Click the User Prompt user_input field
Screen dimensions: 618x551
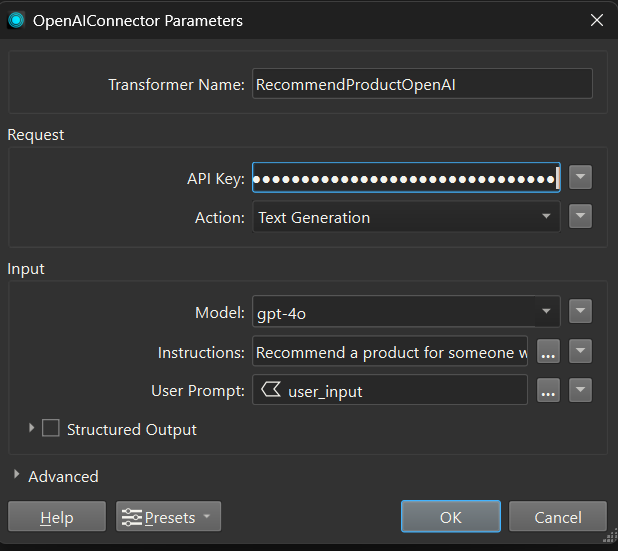(x=390, y=390)
